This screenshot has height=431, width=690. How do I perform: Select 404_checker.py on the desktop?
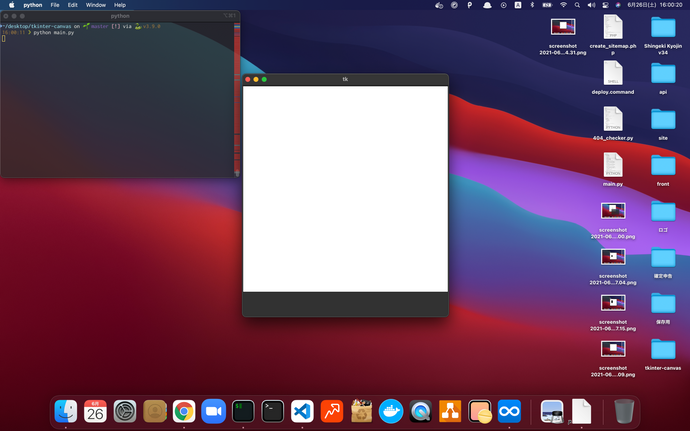click(613, 124)
